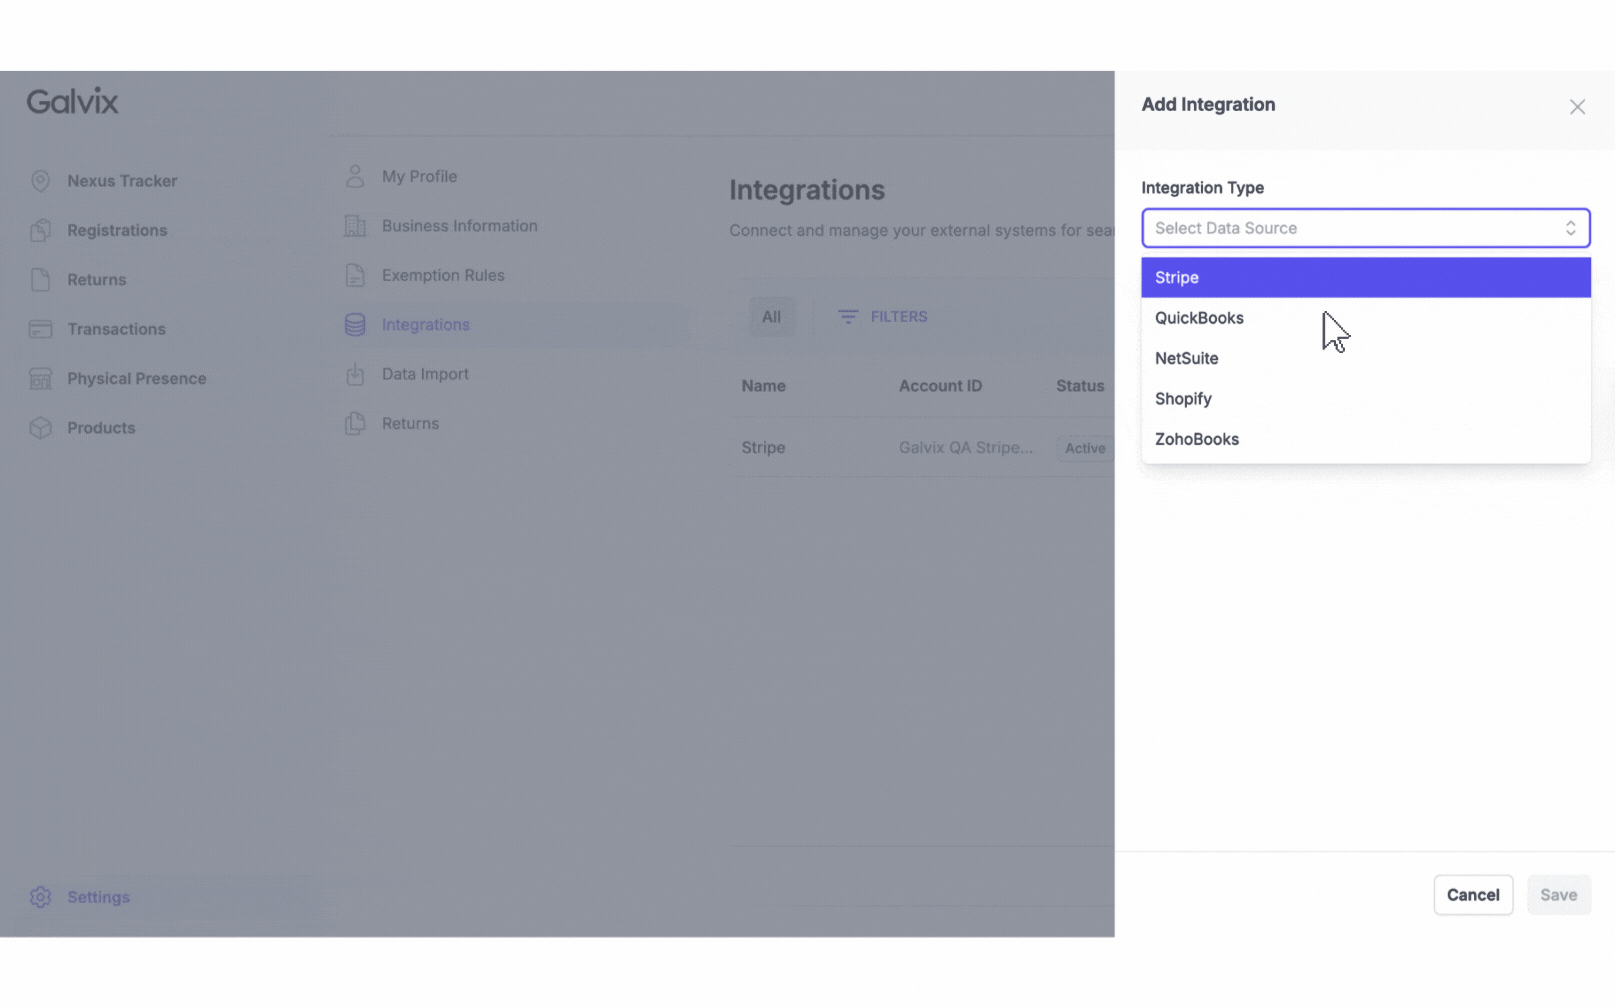
Task: Select Integrations in settings menu
Action: point(425,325)
